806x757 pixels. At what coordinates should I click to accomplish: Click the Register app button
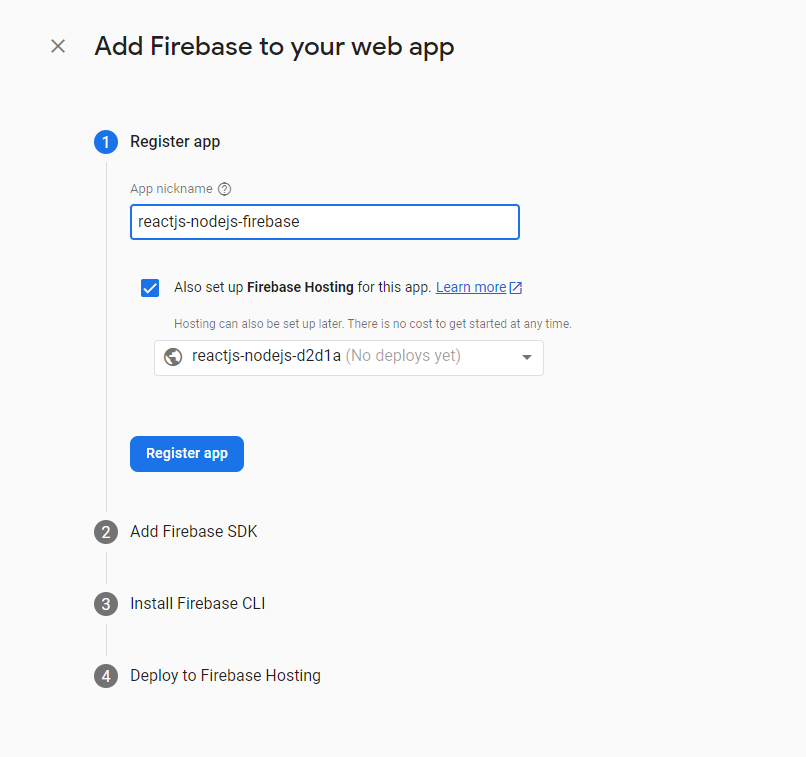186,453
